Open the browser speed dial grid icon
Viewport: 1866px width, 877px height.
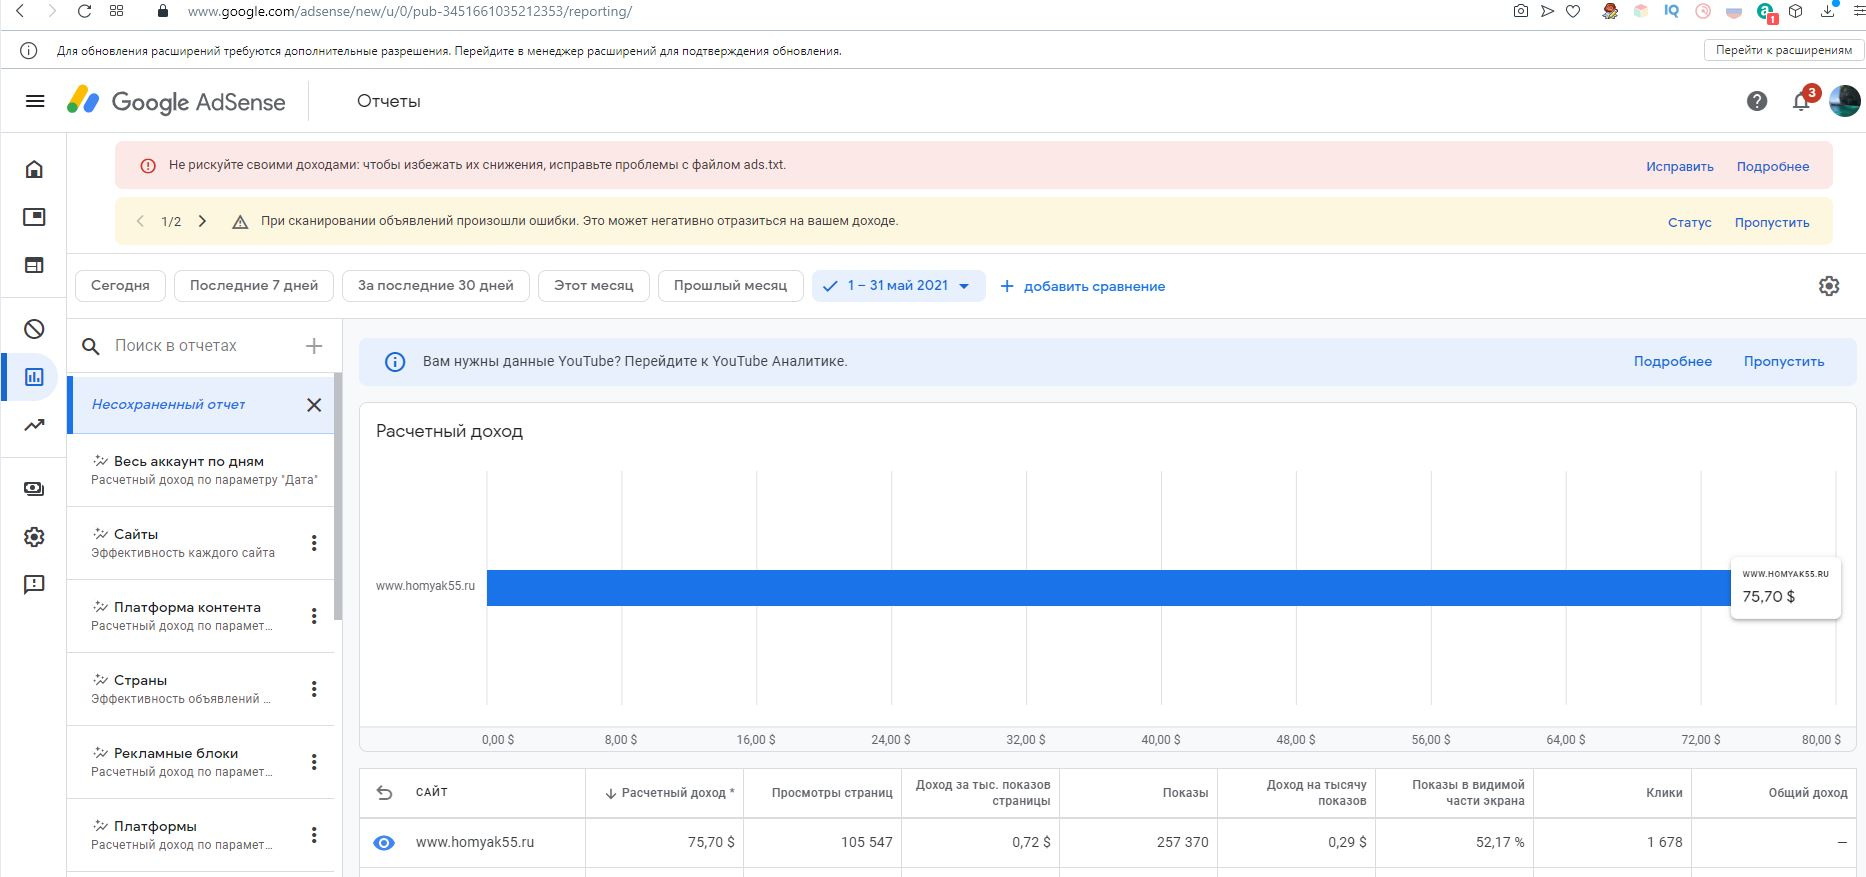pos(117,11)
